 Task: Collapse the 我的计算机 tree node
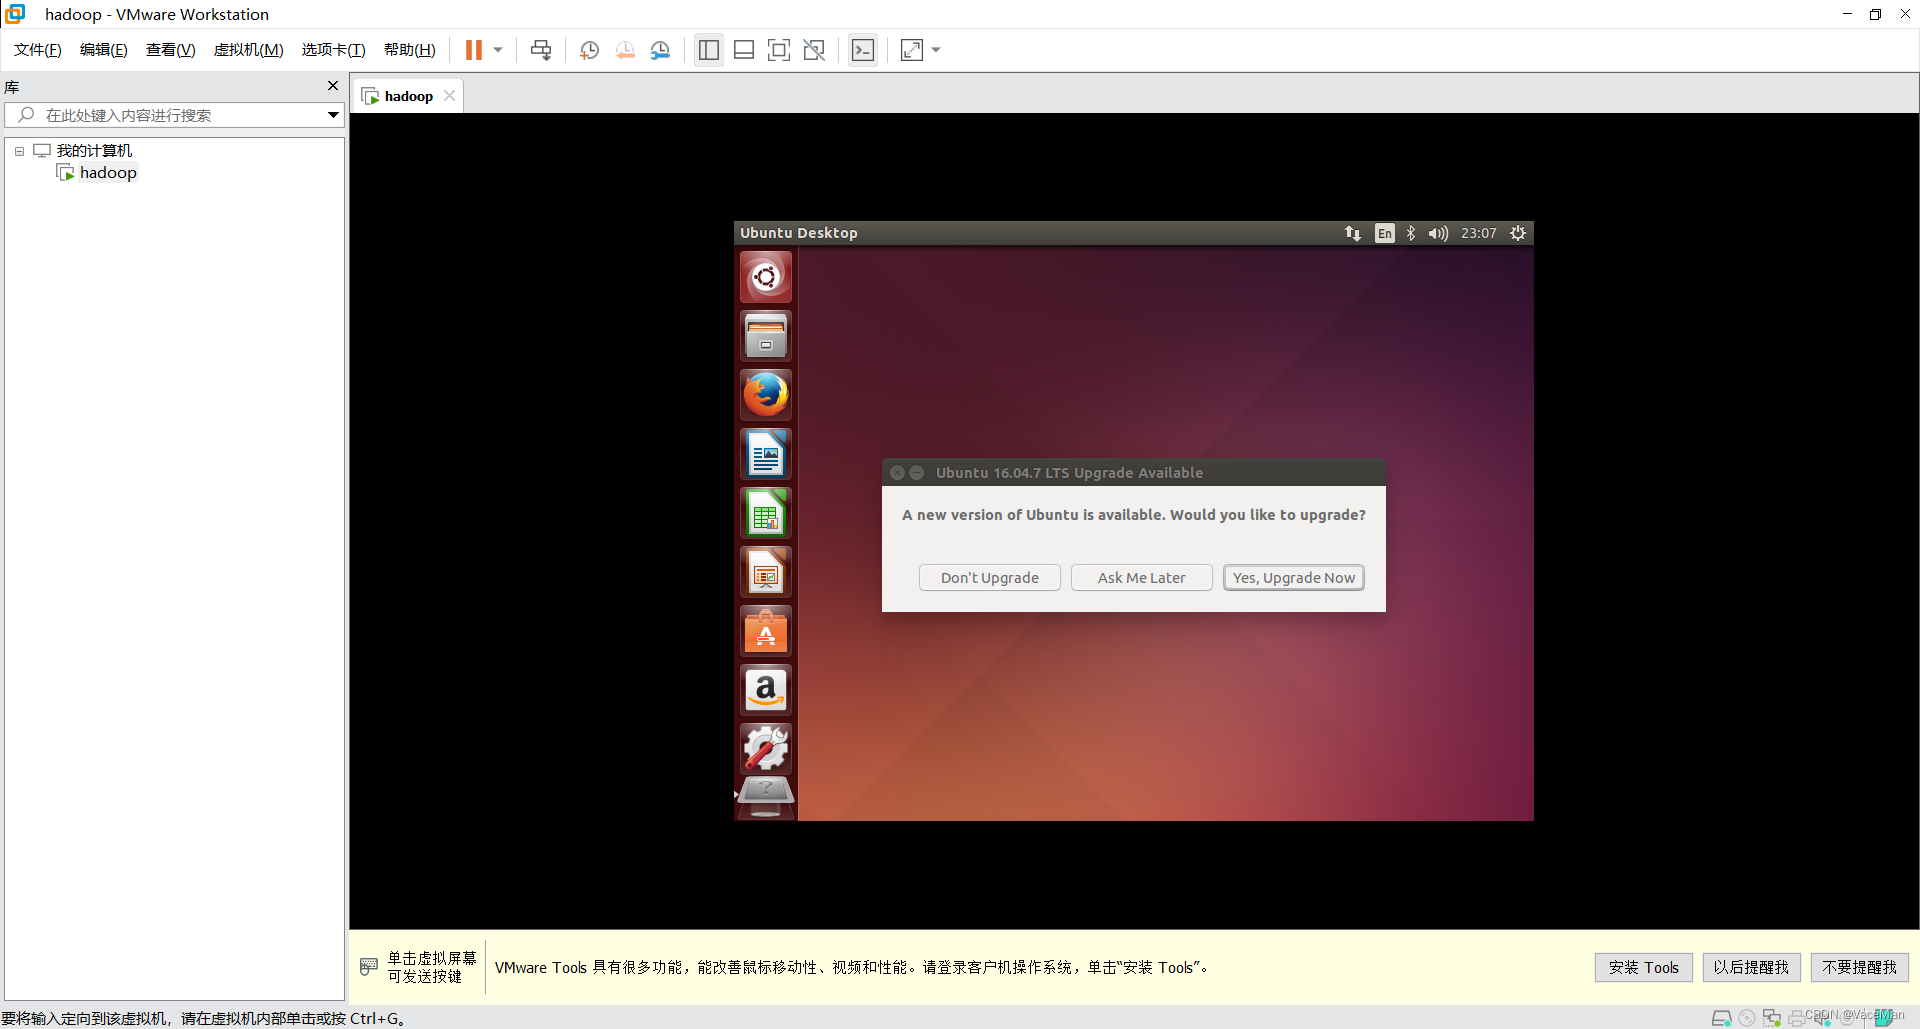[x=18, y=150]
